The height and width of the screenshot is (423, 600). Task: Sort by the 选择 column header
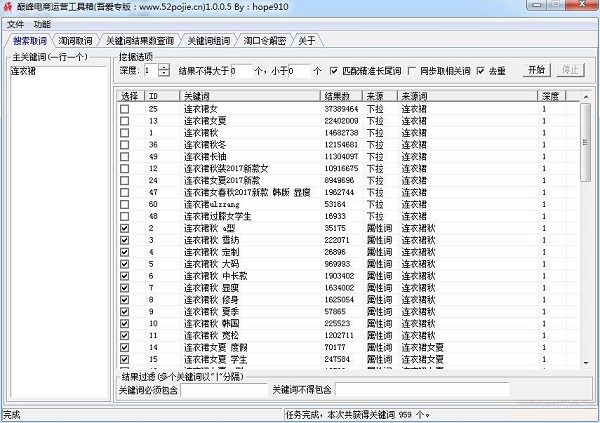(131, 96)
